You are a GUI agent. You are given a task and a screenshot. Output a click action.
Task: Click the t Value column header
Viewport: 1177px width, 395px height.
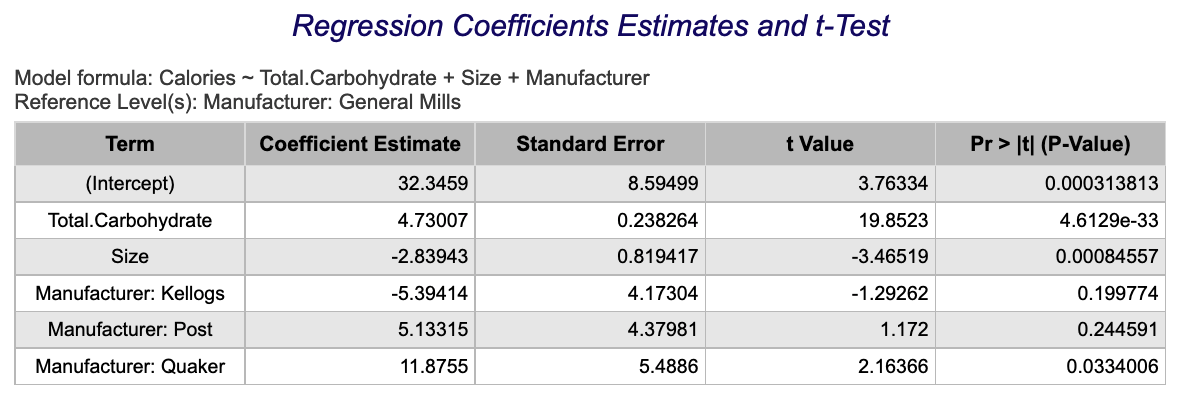(x=820, y=144)
